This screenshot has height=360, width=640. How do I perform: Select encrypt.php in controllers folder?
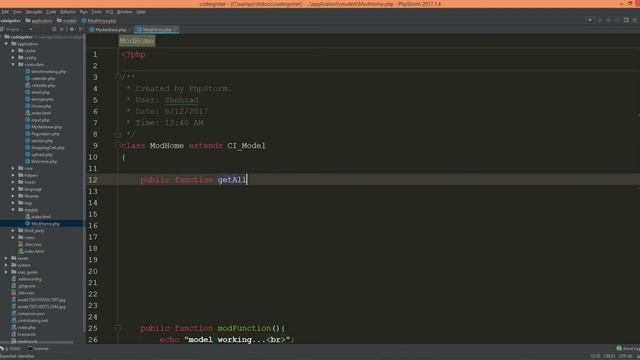click(x=39, y=99)
